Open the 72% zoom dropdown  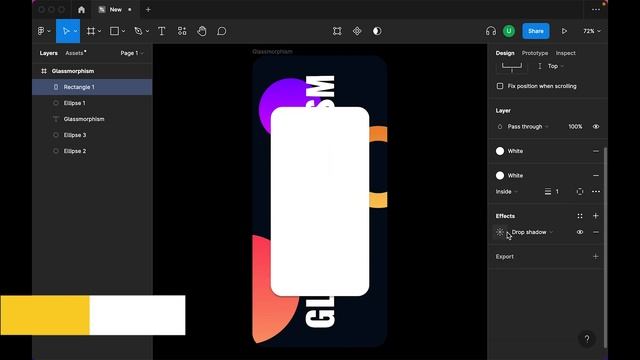pyautogui.click(x=592, y=31)
